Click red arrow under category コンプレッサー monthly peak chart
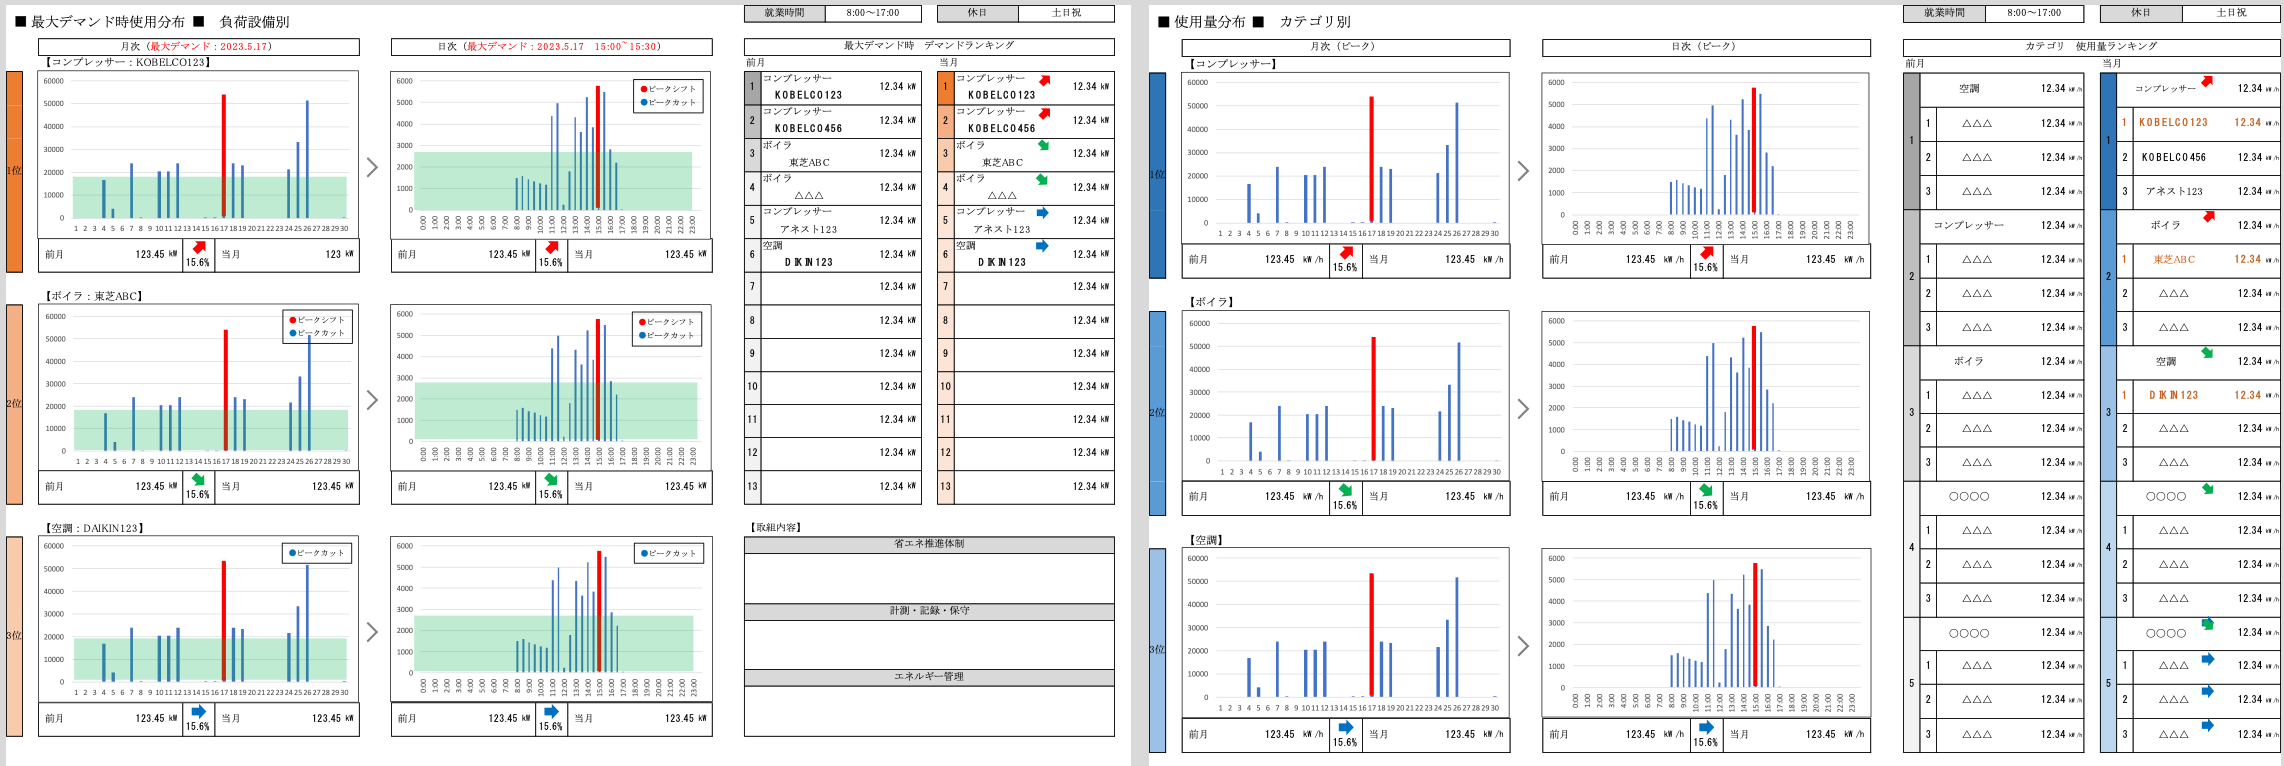Image resolution: width=2284 pixels, height=766 pixels. pos(1347,252)
